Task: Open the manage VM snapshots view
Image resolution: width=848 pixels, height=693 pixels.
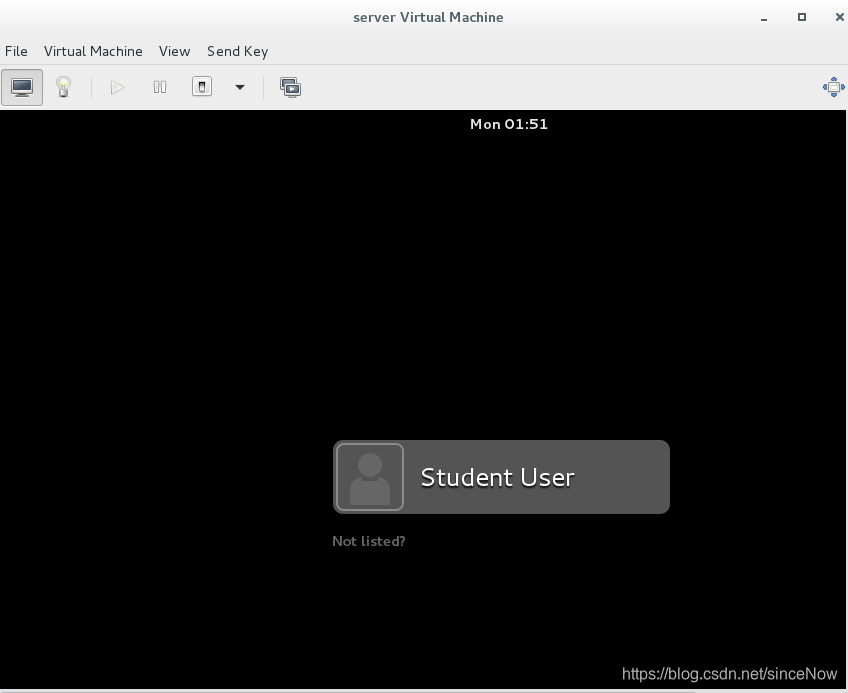Action: pos(290,87)
